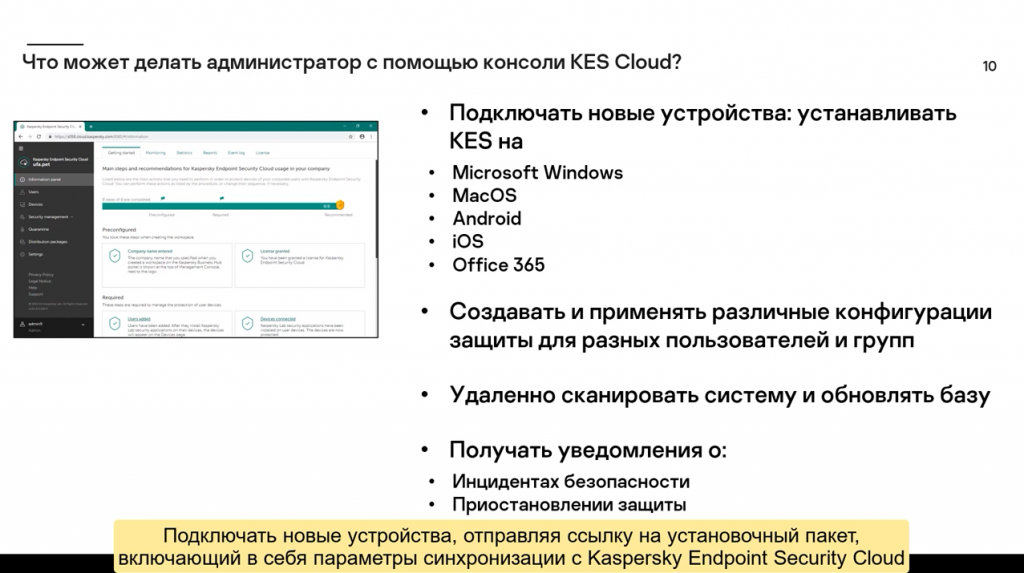Click the browser back arrow
Viewport: 1024px width, 573px height.
(x=21, y=137)
